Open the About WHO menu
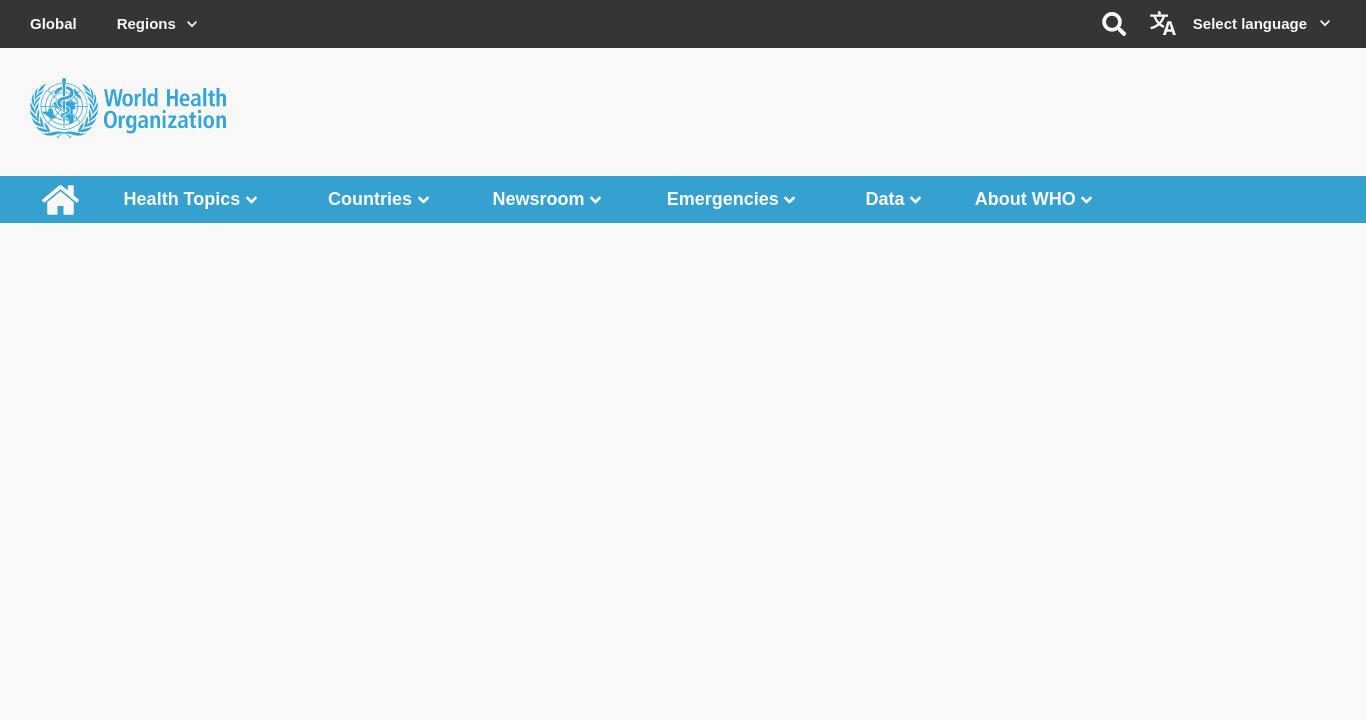 click(1025, 199)
